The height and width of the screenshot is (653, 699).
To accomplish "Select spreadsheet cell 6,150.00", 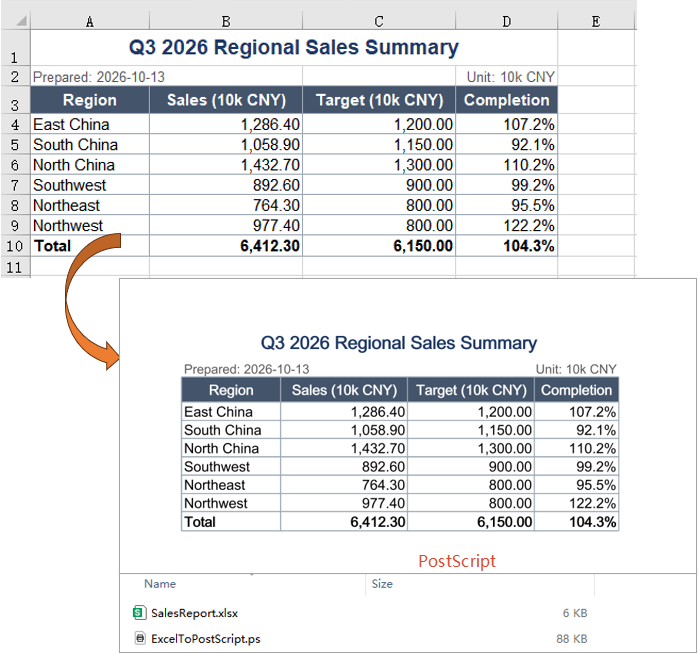I will pyautogui.click(x=379, y=246).
